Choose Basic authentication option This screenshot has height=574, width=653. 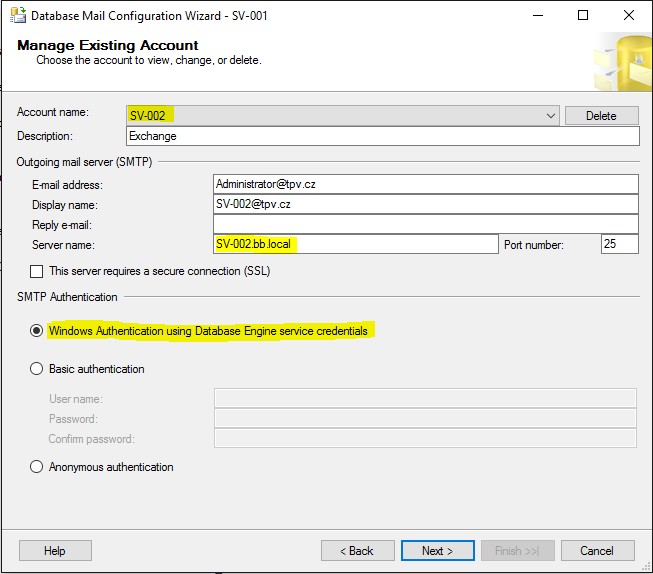(37, 369)
